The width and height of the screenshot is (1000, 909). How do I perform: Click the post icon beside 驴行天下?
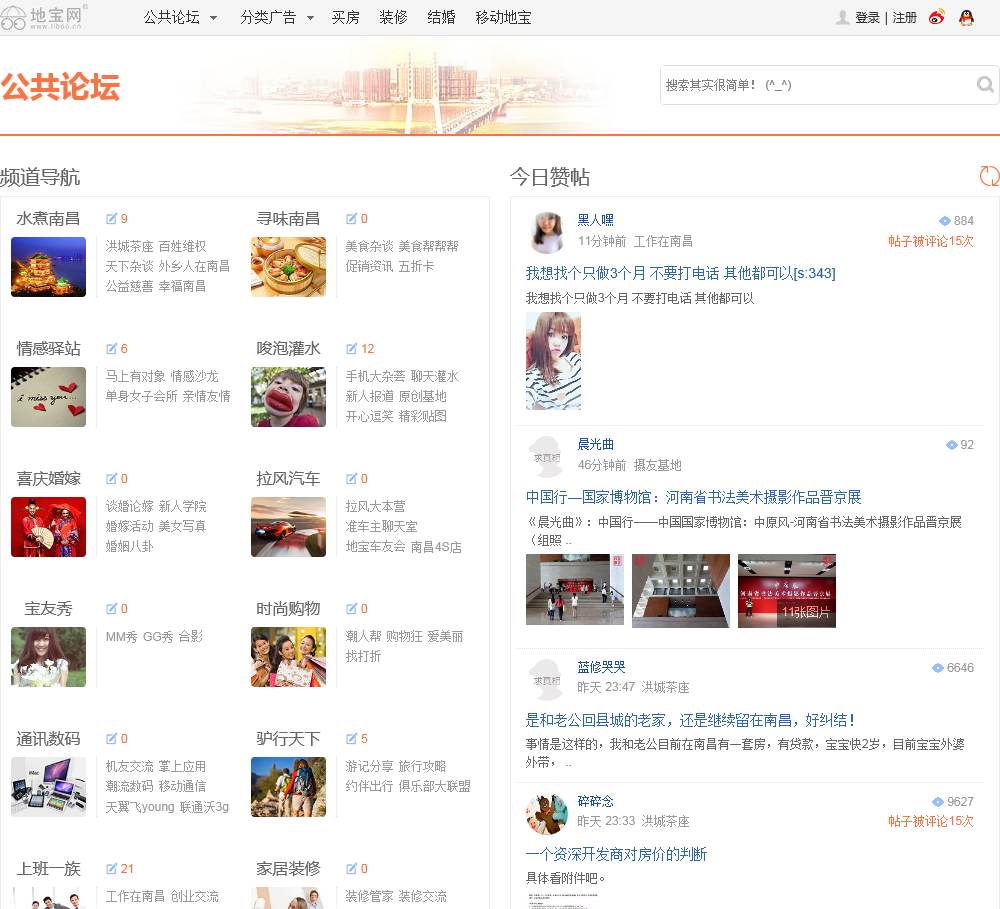tap(351, 739)
